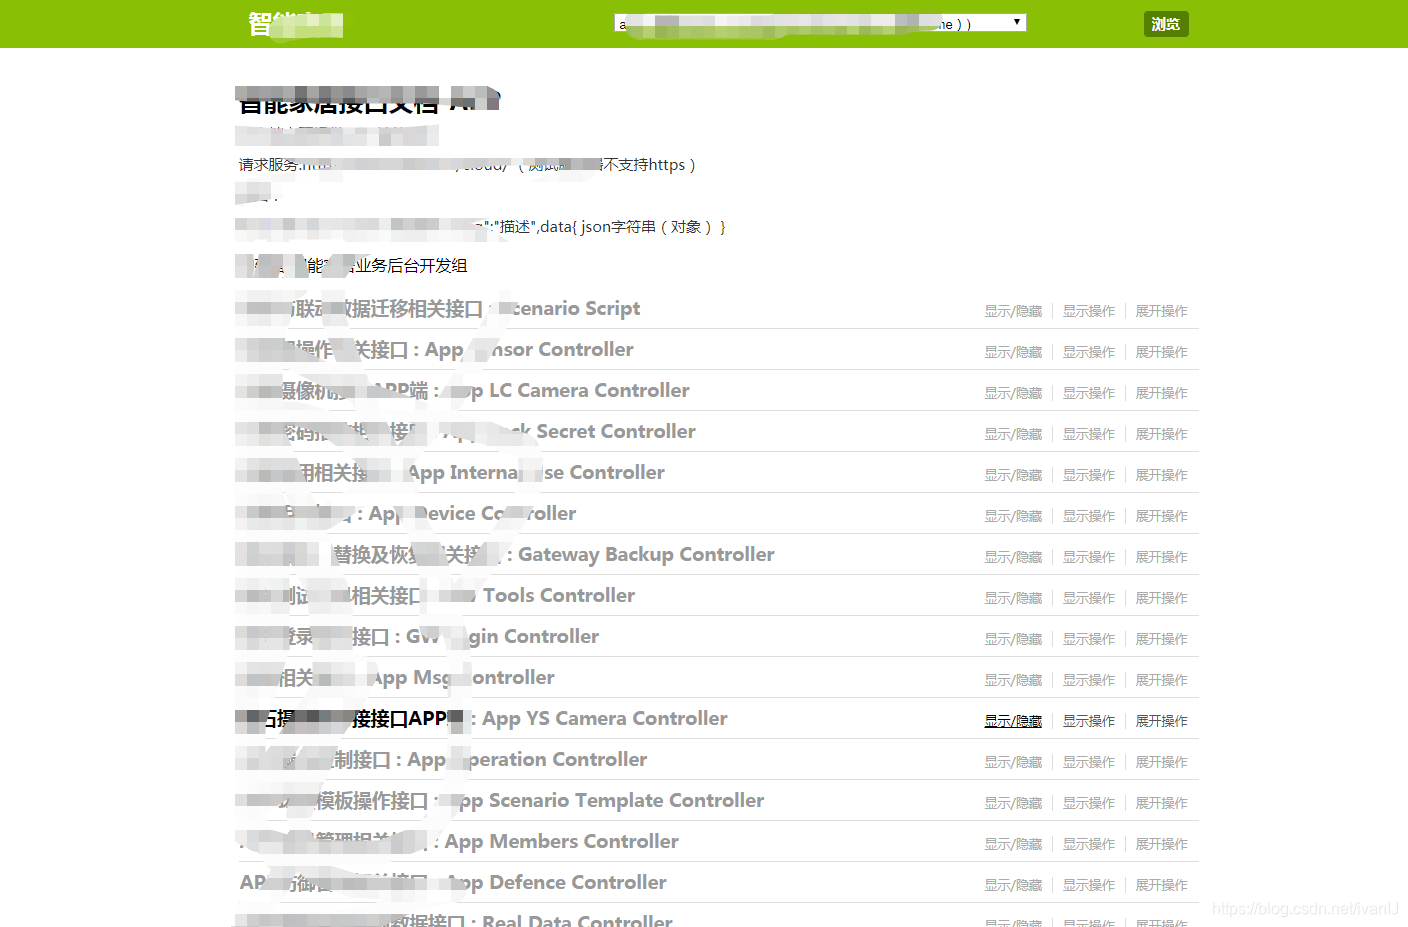Expand operations for App Device Controller
Screen dimensions: 1408x927
click(1161, 515)
